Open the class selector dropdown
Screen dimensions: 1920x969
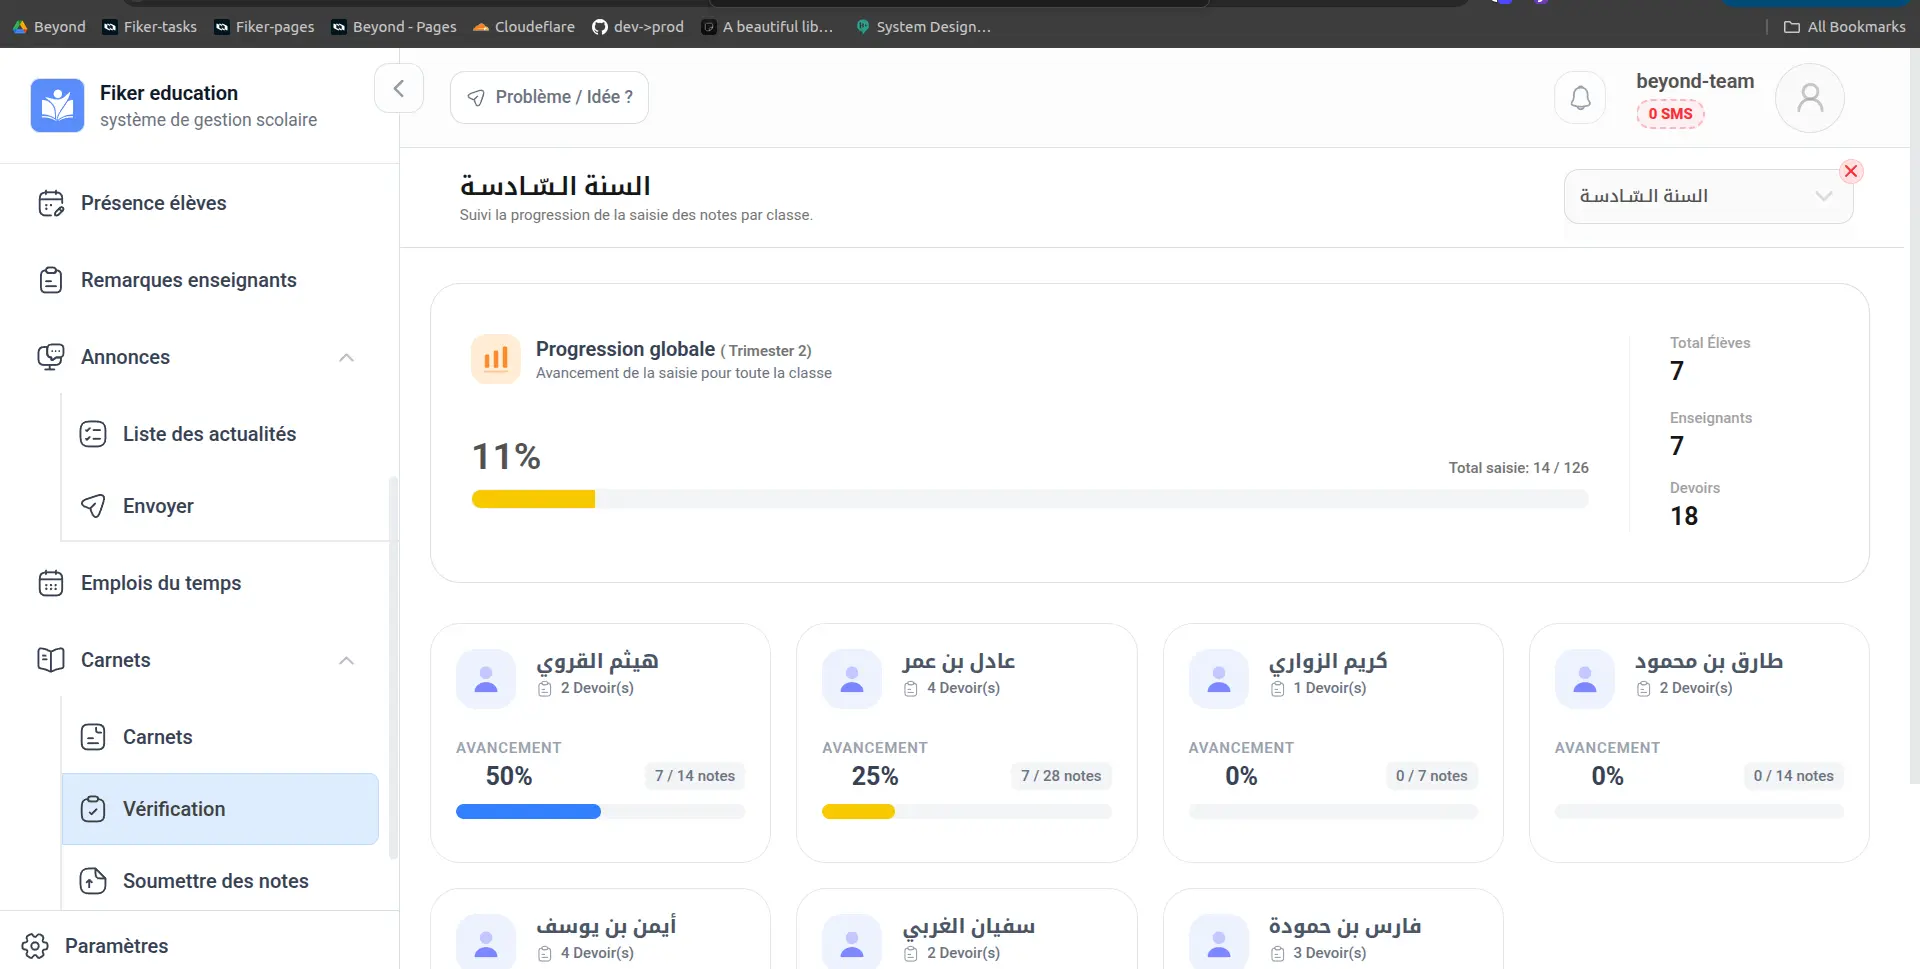[x=1708, y=196]
